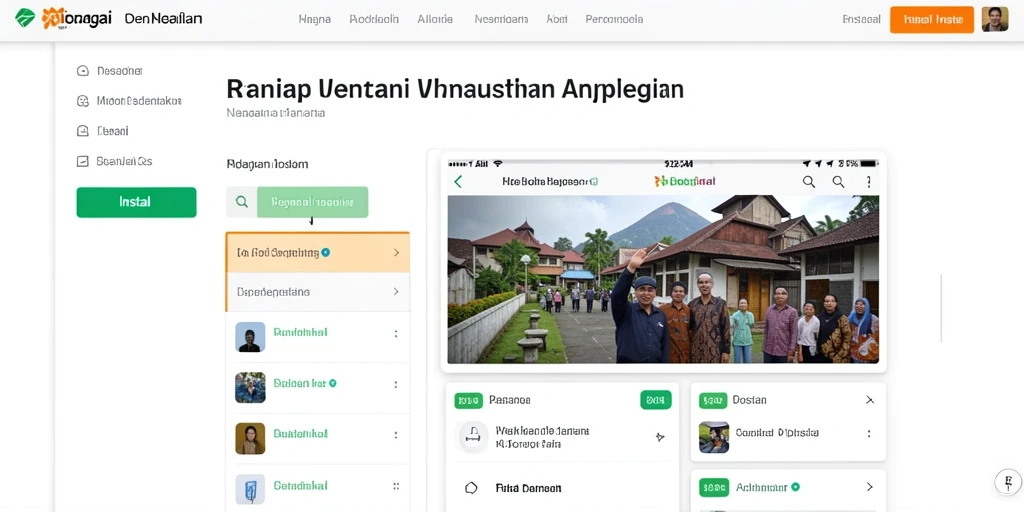The width and height of the screenshot is (1024, 512).
Task: Tap the magnifier next to phone's three-dot menu
Action: (x=839, y=182)
